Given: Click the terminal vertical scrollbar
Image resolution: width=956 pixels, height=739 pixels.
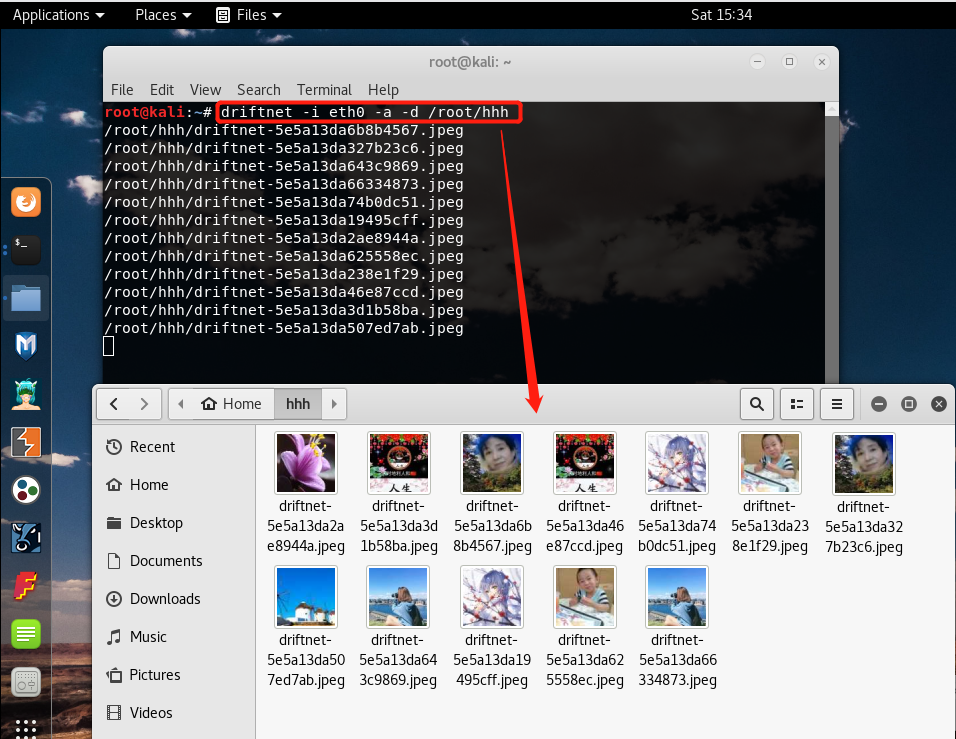Looking at the screenshot, I should 832,244.
